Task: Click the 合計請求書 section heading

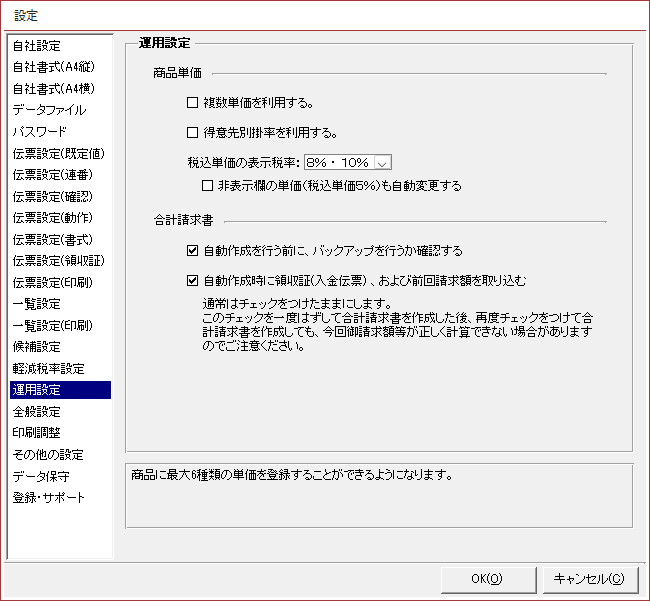Action: pos(183,220)
